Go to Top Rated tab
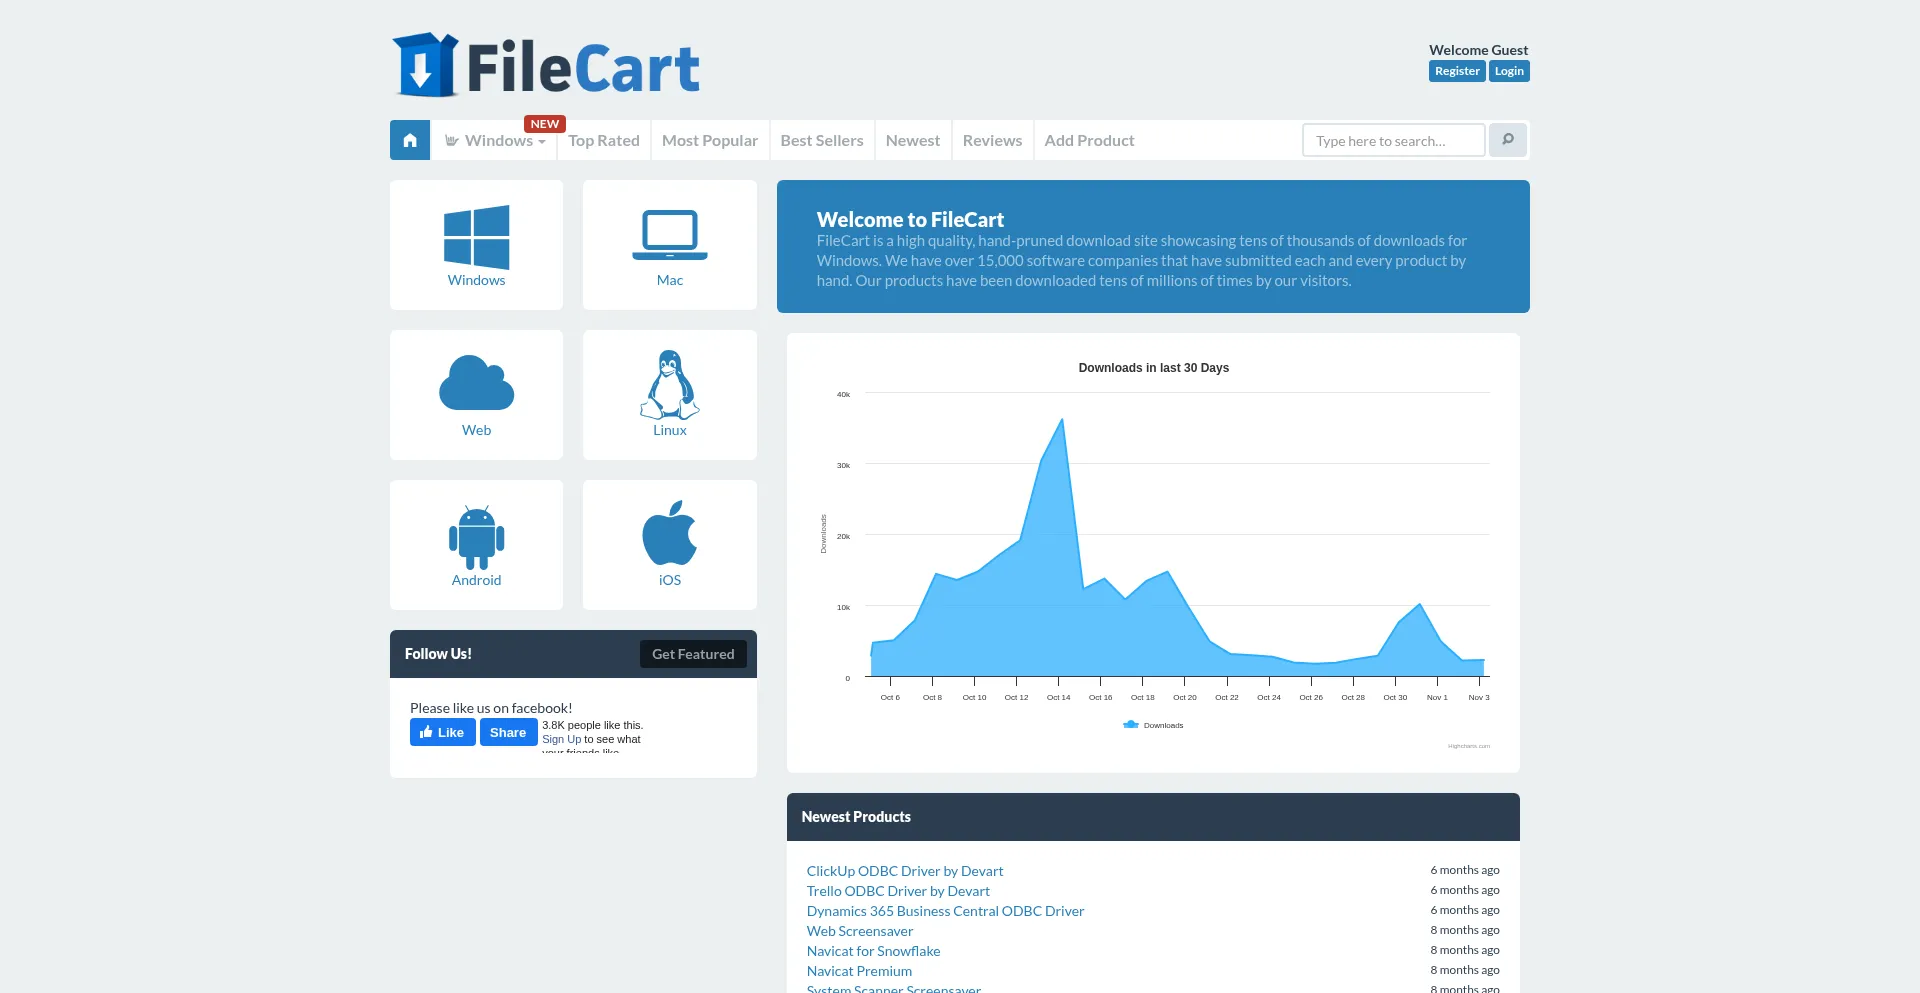This screenshot has height=993, width=1920. pyautogui.click(x=604, y=141)
